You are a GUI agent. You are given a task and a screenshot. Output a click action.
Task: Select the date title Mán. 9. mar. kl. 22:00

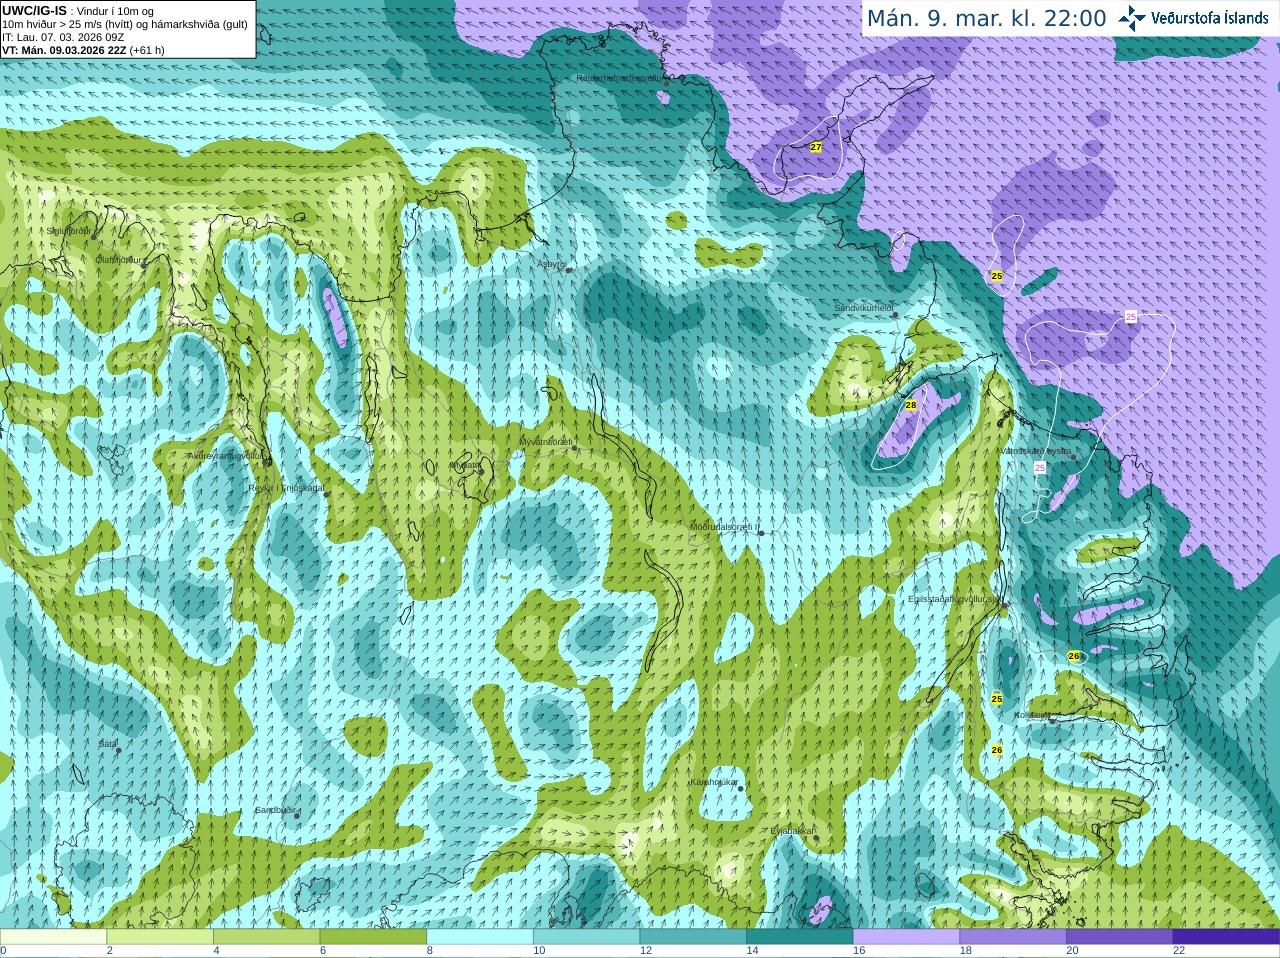point(986,18)
